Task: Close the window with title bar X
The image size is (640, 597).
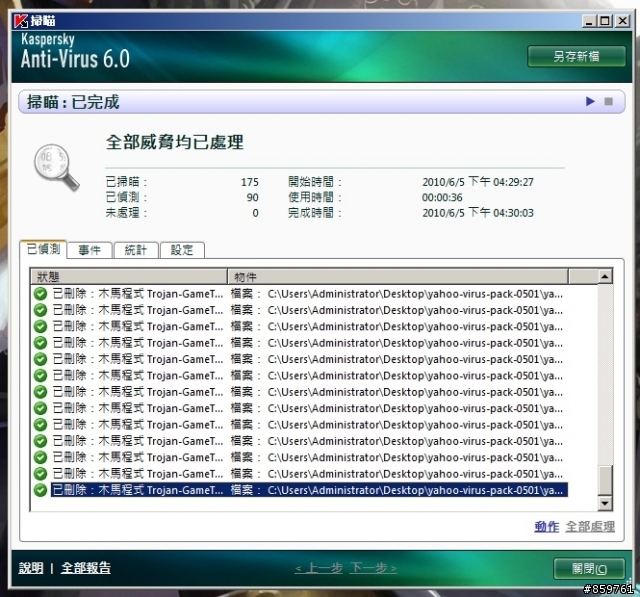Action: coord(622,21)
